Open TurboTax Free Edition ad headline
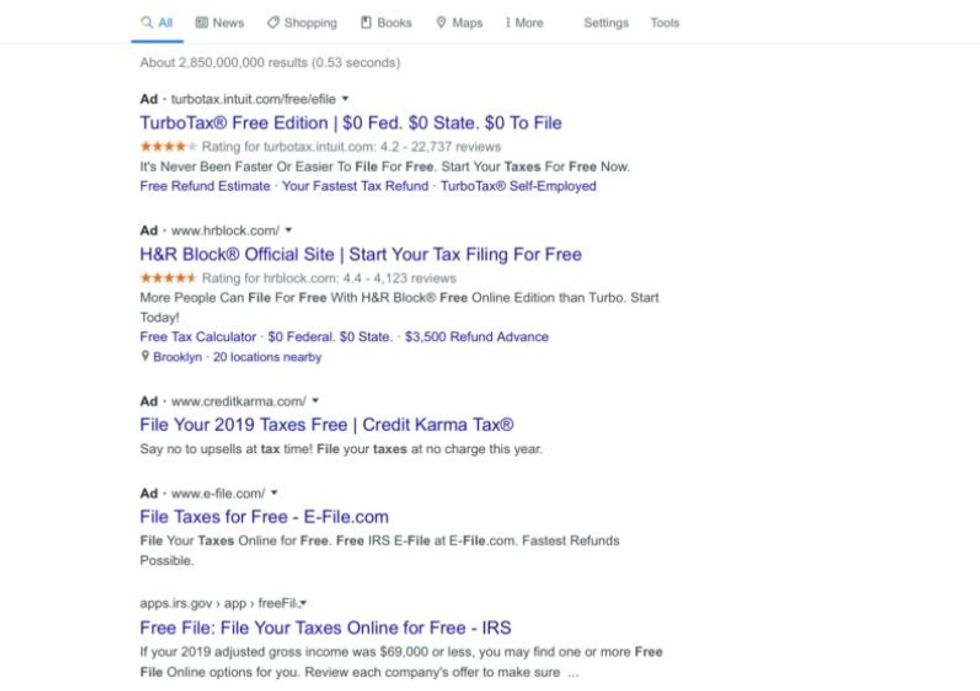980x691 pixels. [350, 123]
